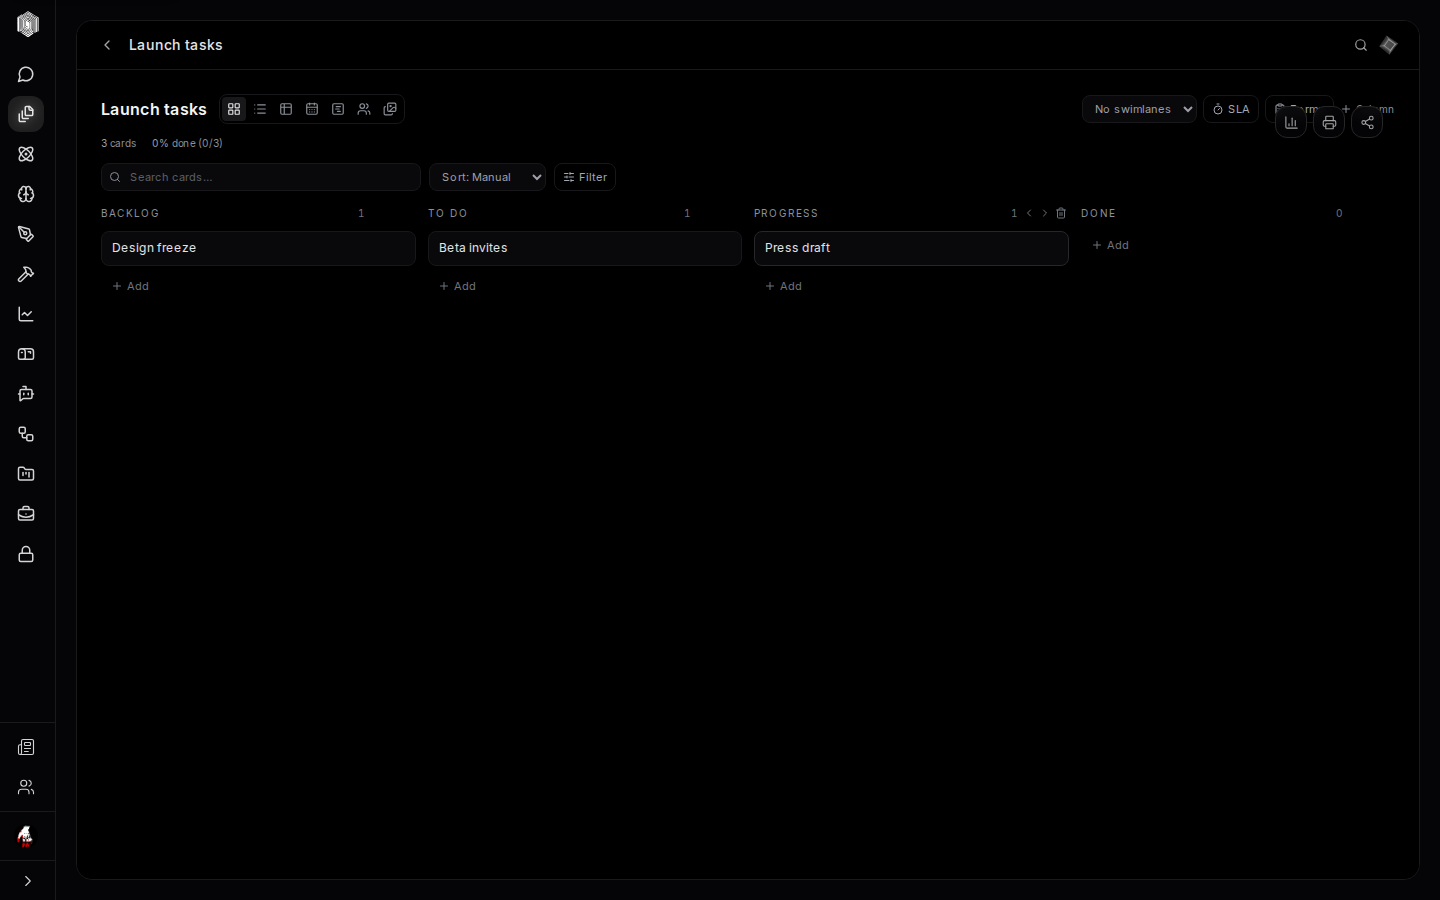The width and height of the screenshot is (1440, 900).
Task: Click the printer icon button
Action: pyautogui.click(x=1329, y=123)
